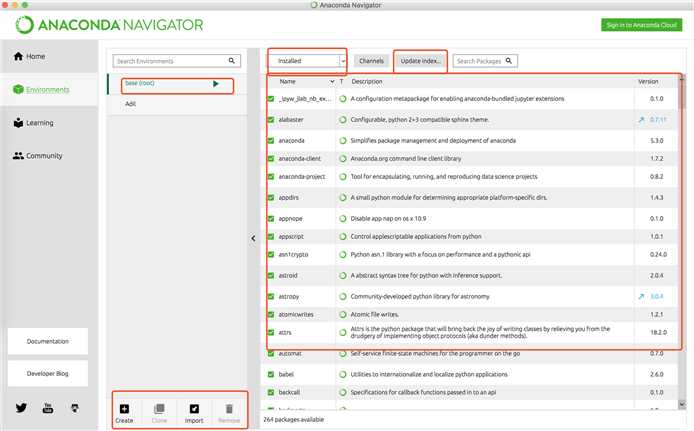Go to the Home tab

49,56
